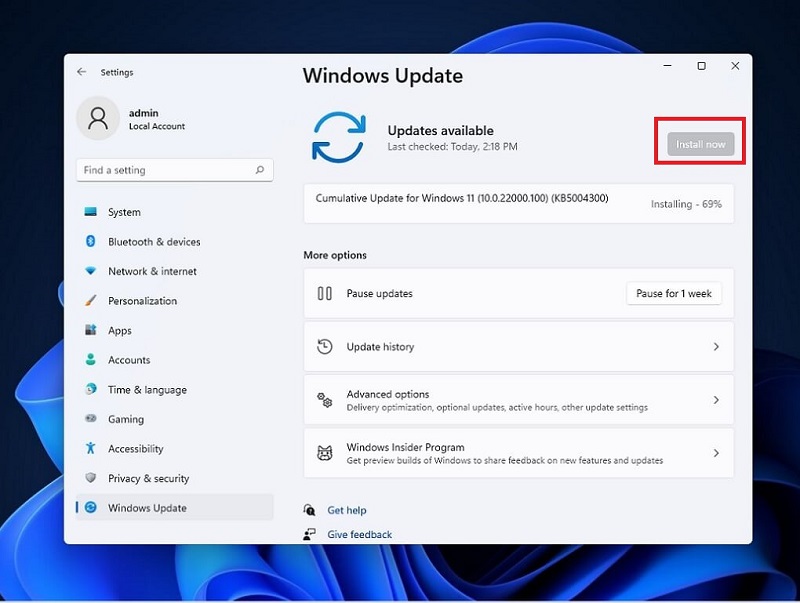Open Windows Insider Program via its chevron
800x603 pixels.
(716, 453)
